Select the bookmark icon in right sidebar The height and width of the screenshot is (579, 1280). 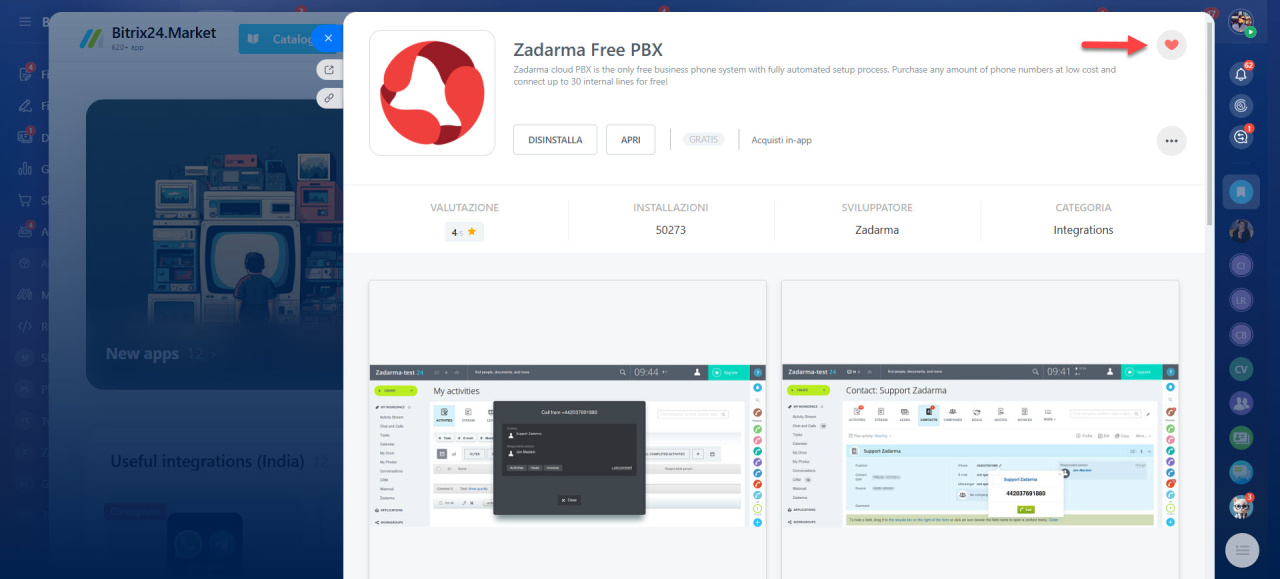(x=1242, y=191)
